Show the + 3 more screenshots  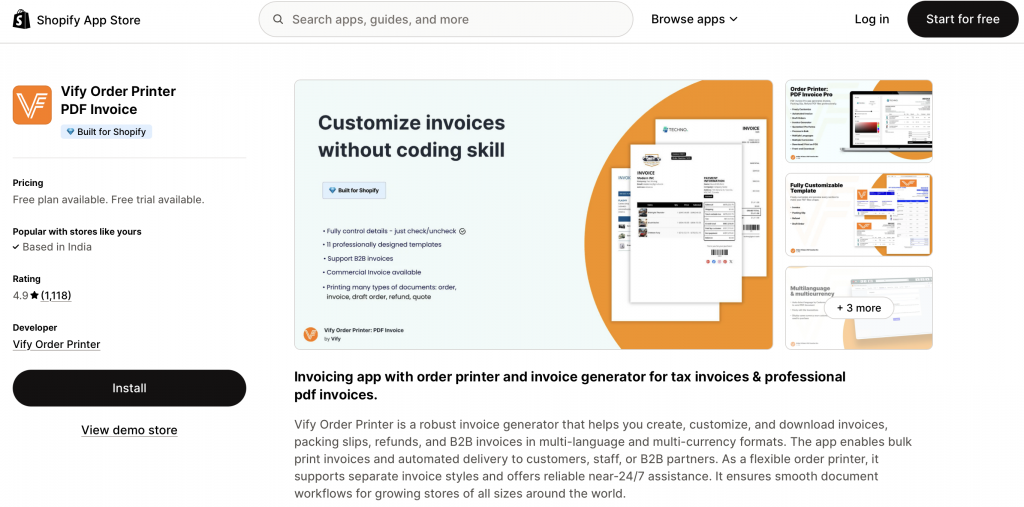(859, 308)
